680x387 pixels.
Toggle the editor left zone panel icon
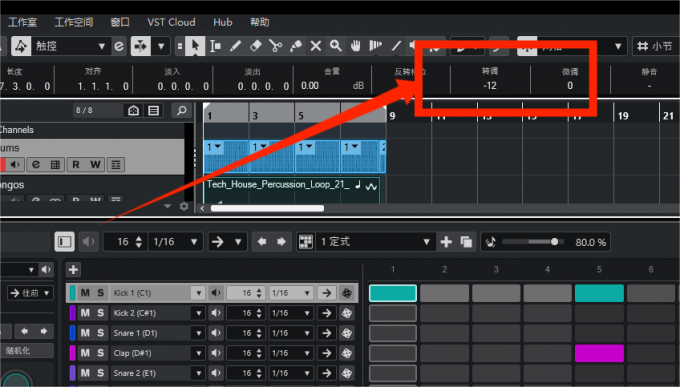(x=65, y=242)
